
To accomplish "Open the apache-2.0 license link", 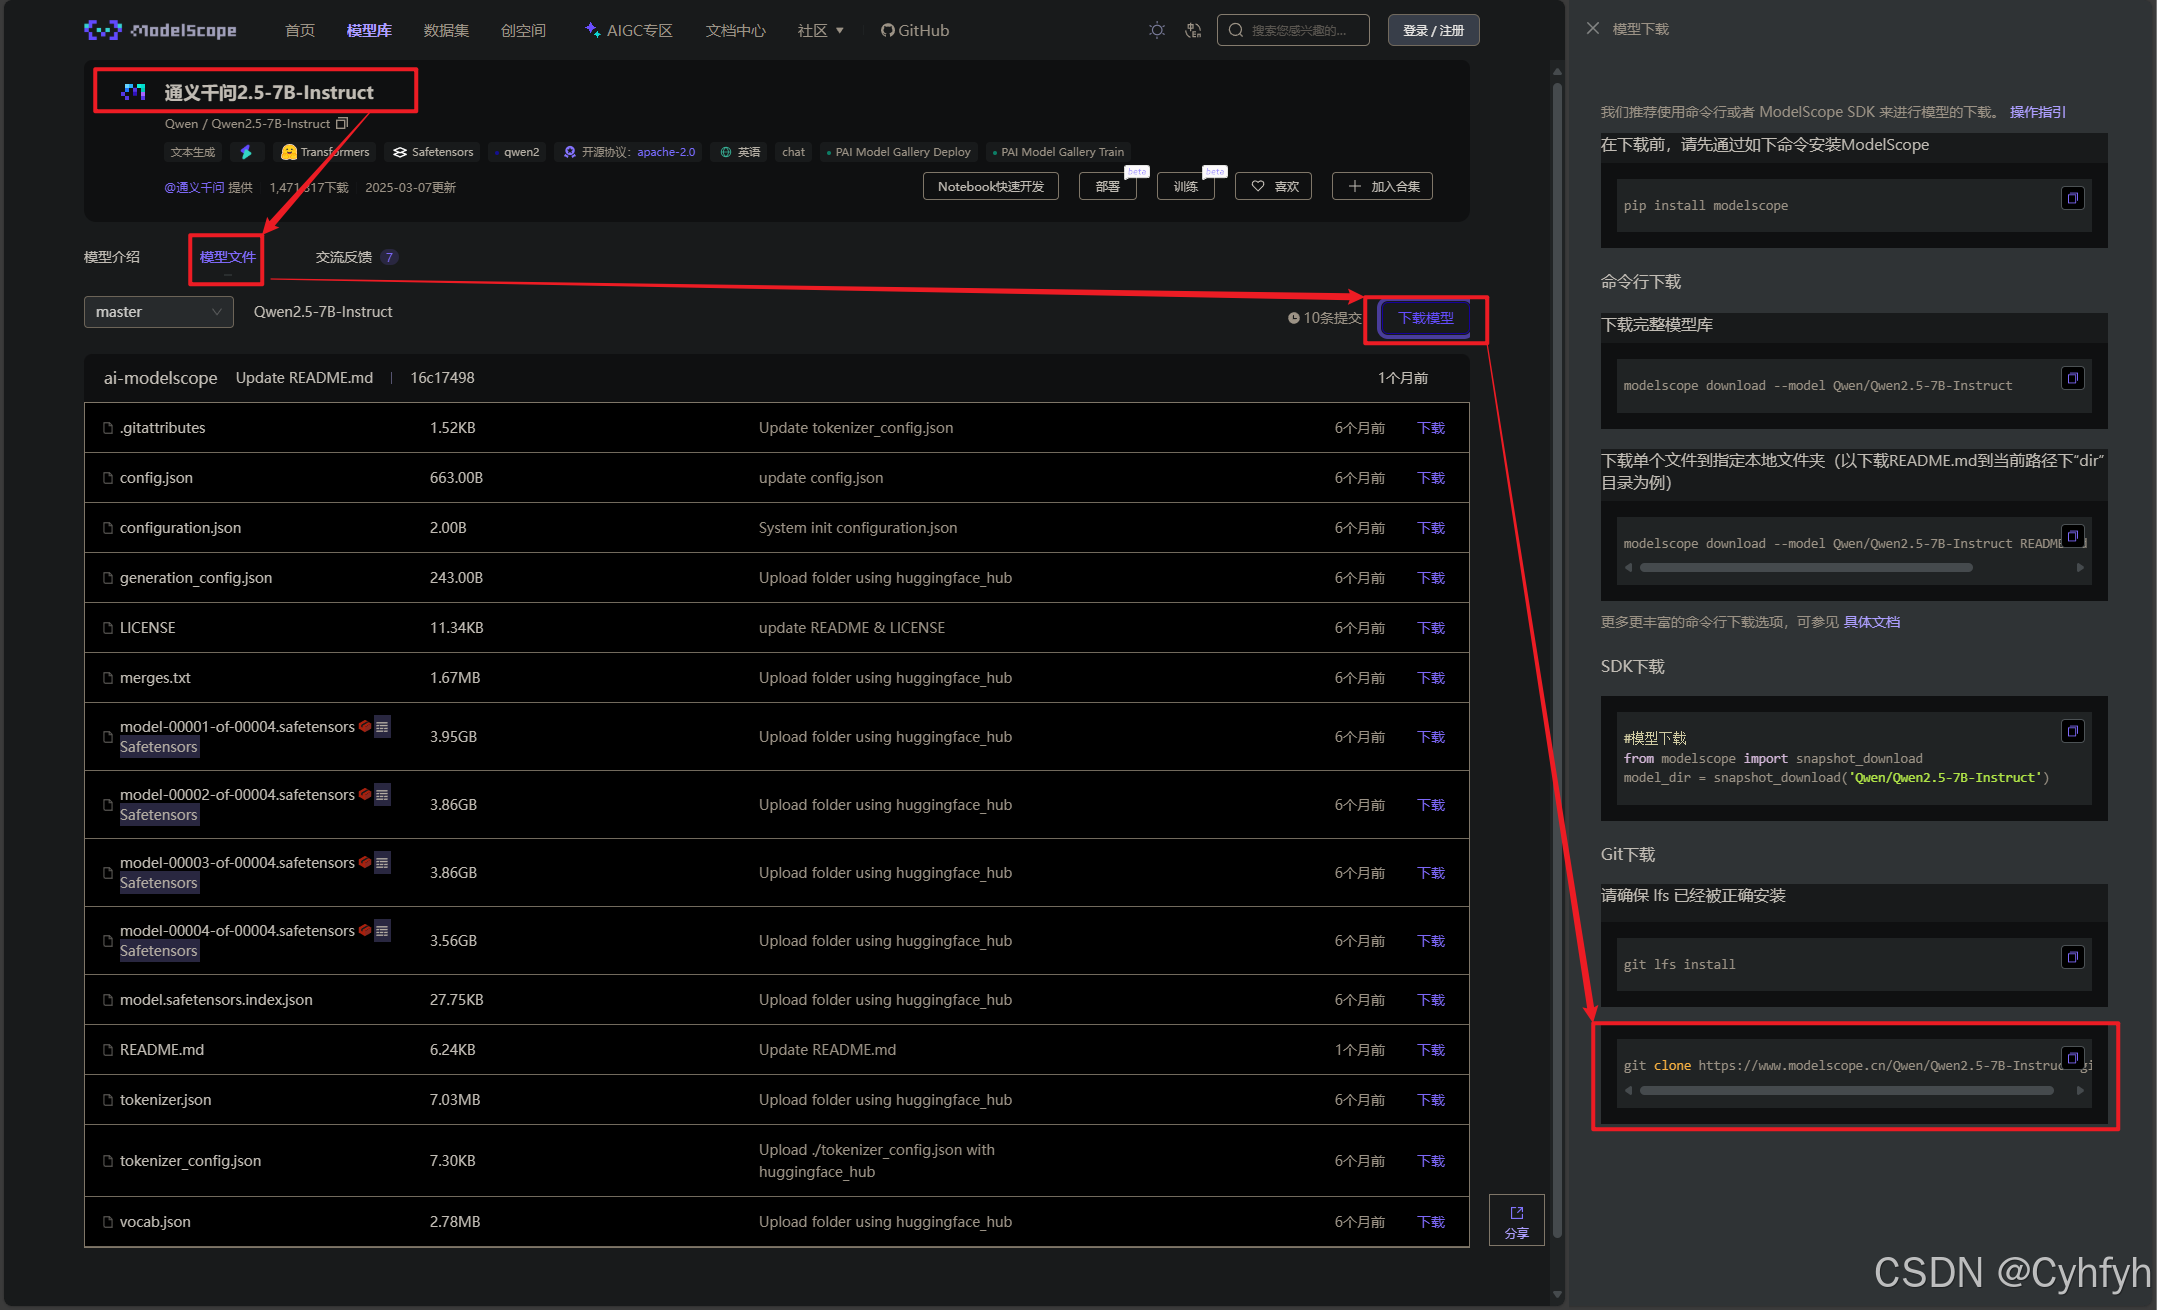I will [666, 152].
